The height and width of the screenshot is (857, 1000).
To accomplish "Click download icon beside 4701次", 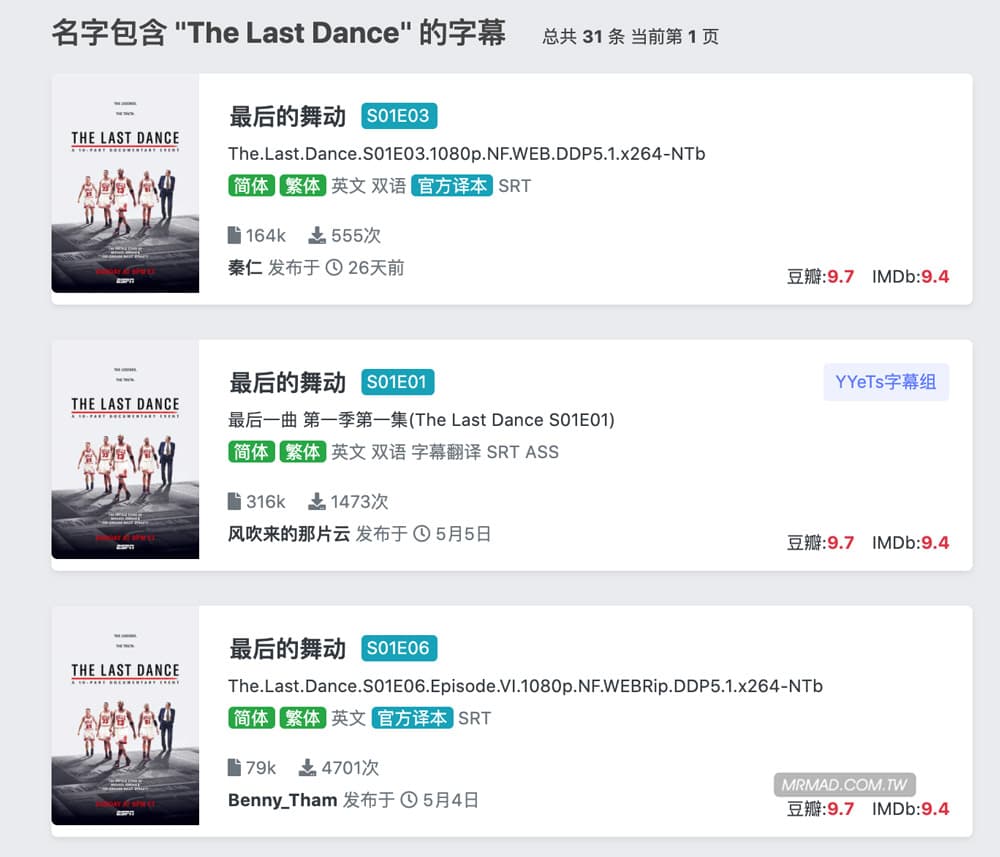I will coord(308,767).
